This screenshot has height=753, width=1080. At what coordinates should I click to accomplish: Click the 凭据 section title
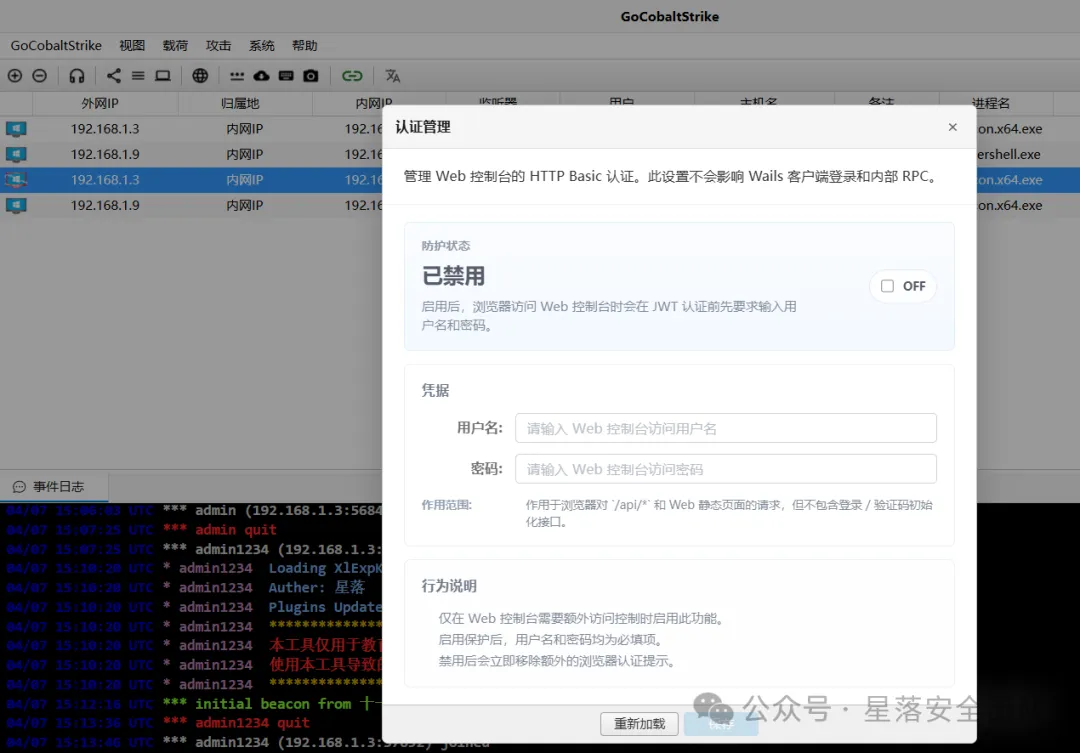(x=435, y=391)
